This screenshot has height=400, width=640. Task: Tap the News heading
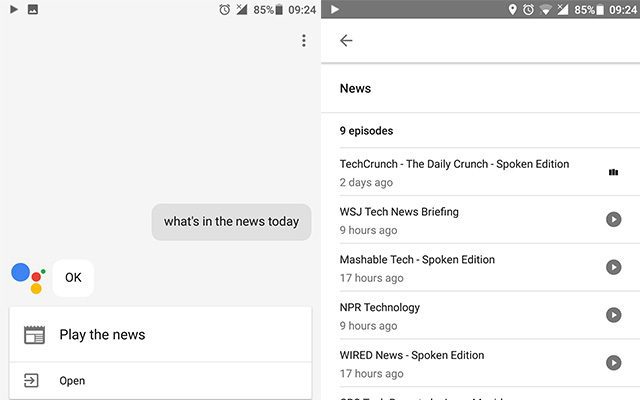coord(356,89)
